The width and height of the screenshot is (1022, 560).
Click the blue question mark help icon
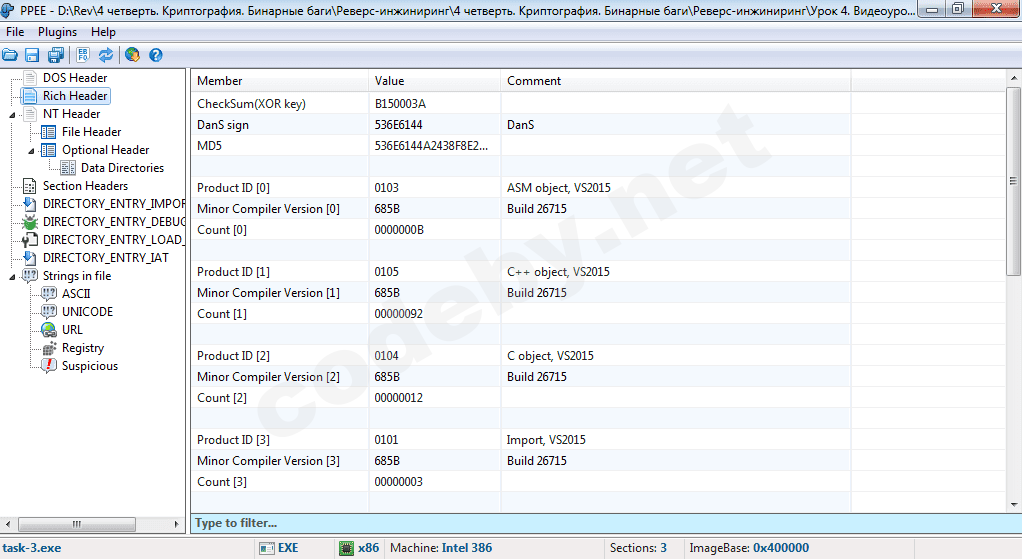(156, 55)
